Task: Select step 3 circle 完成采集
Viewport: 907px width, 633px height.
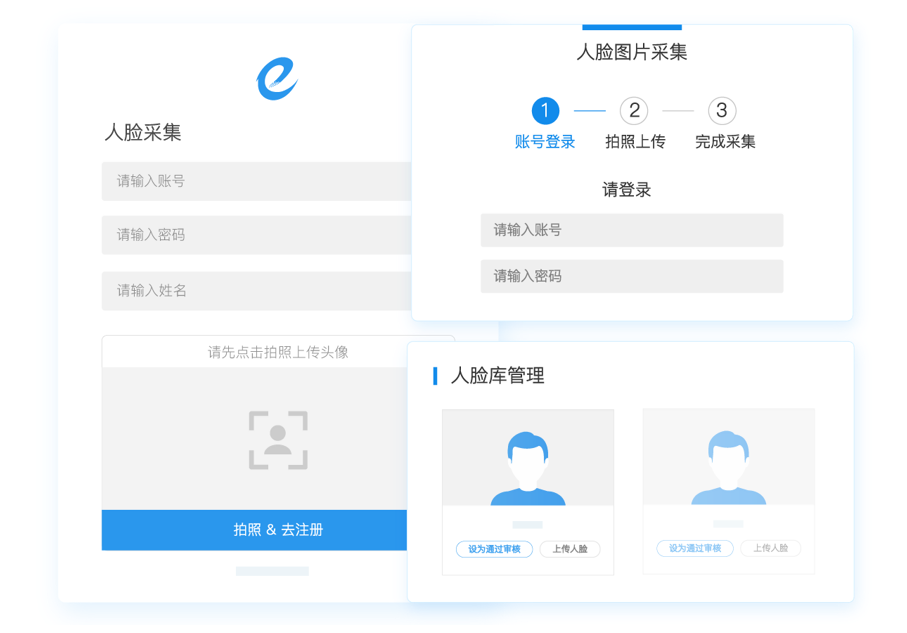Action: coord(722,111)
